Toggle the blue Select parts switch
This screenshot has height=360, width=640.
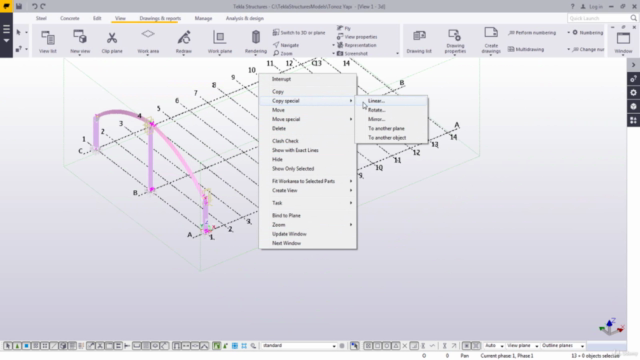(26, 346)
